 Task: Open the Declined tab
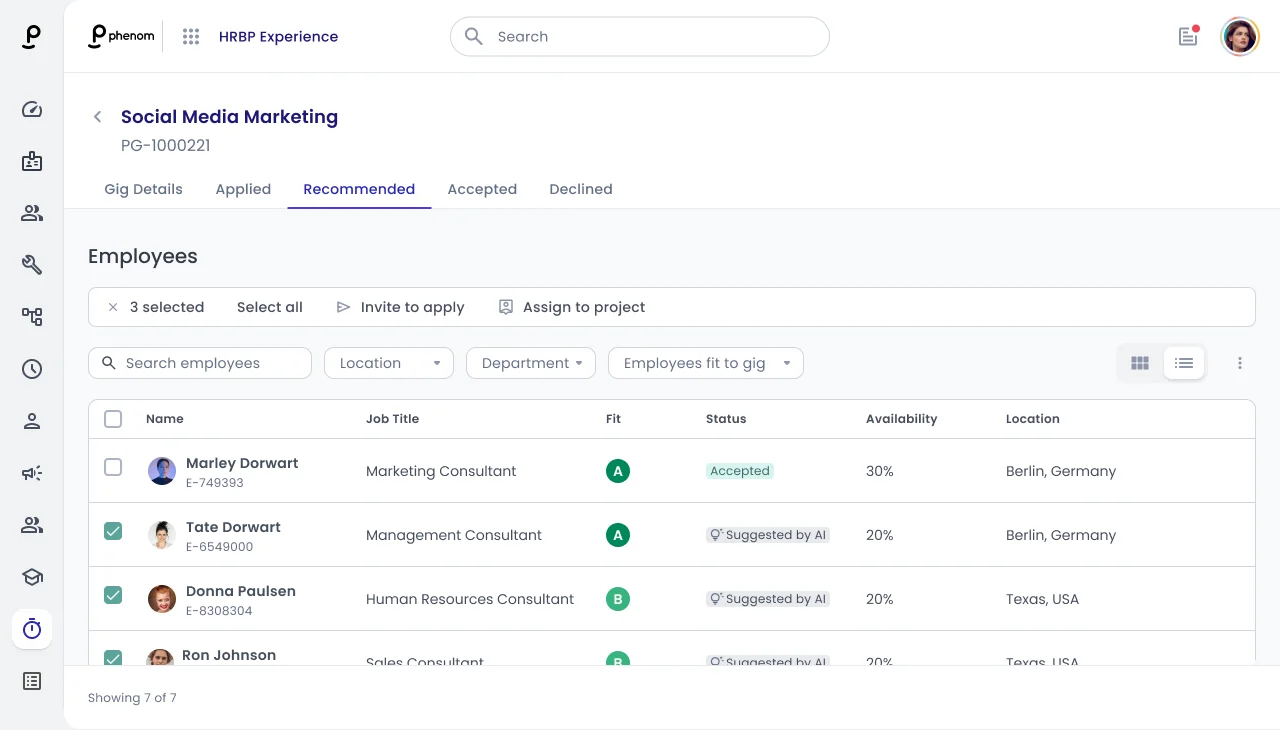coord(581,189)
